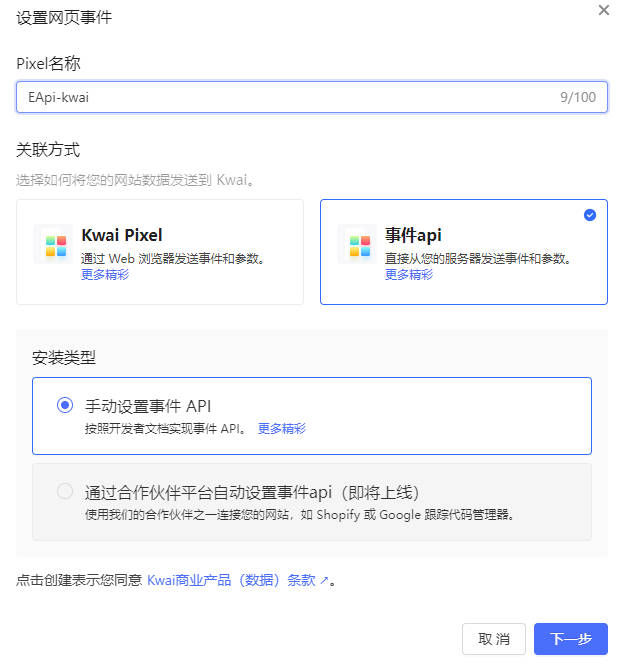Select the 手动设置事件 API radio button
Image resolution: width=627 pixels, height=668 pixels.
coord(65,405)
